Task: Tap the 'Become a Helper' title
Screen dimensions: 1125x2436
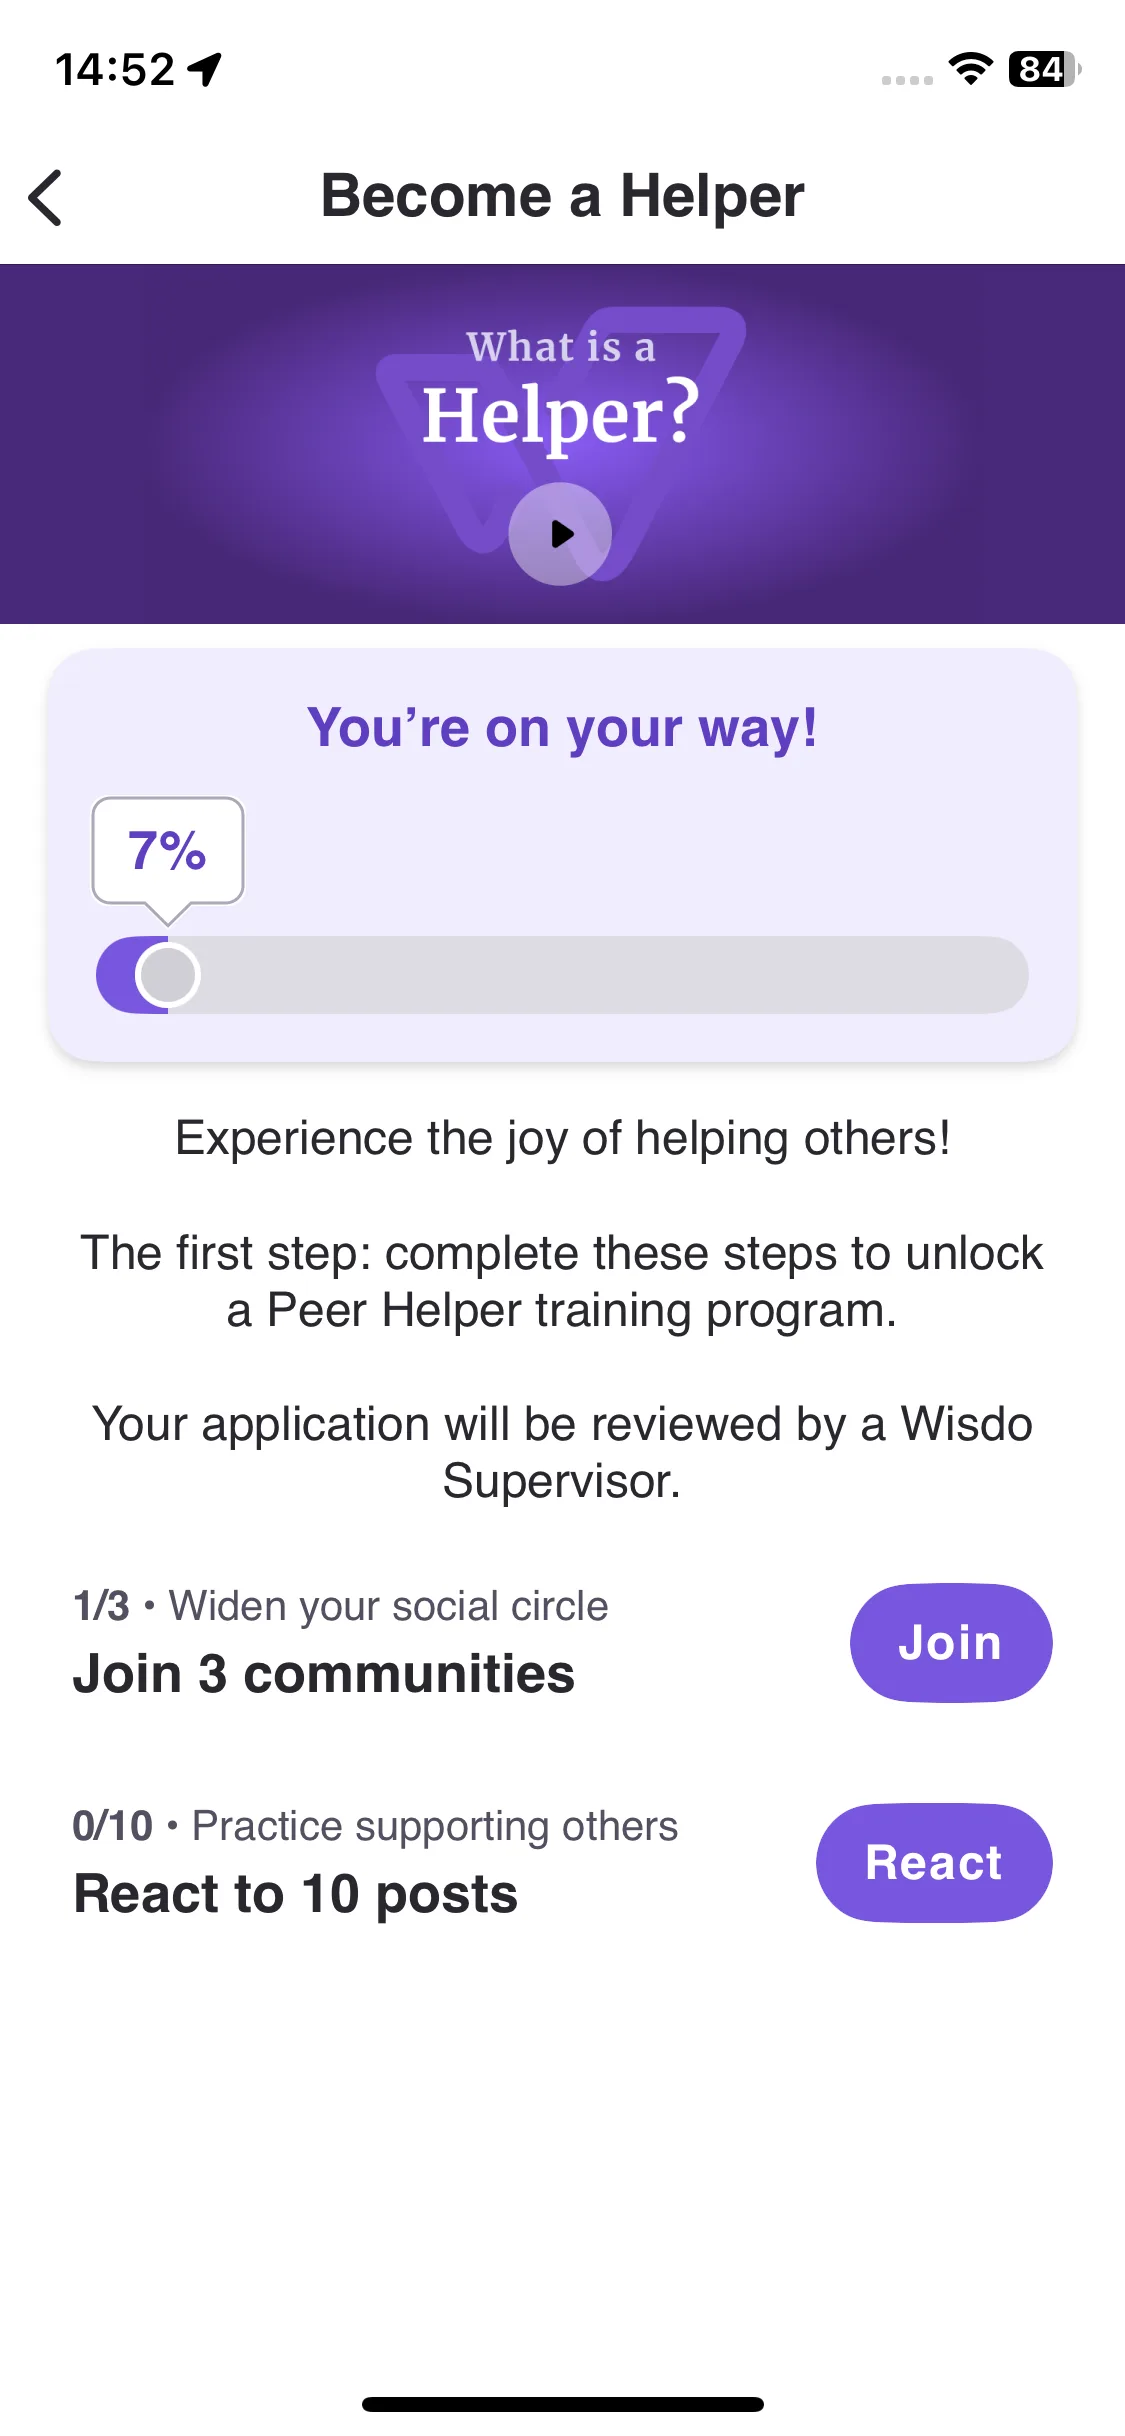Action: point(562,195)
